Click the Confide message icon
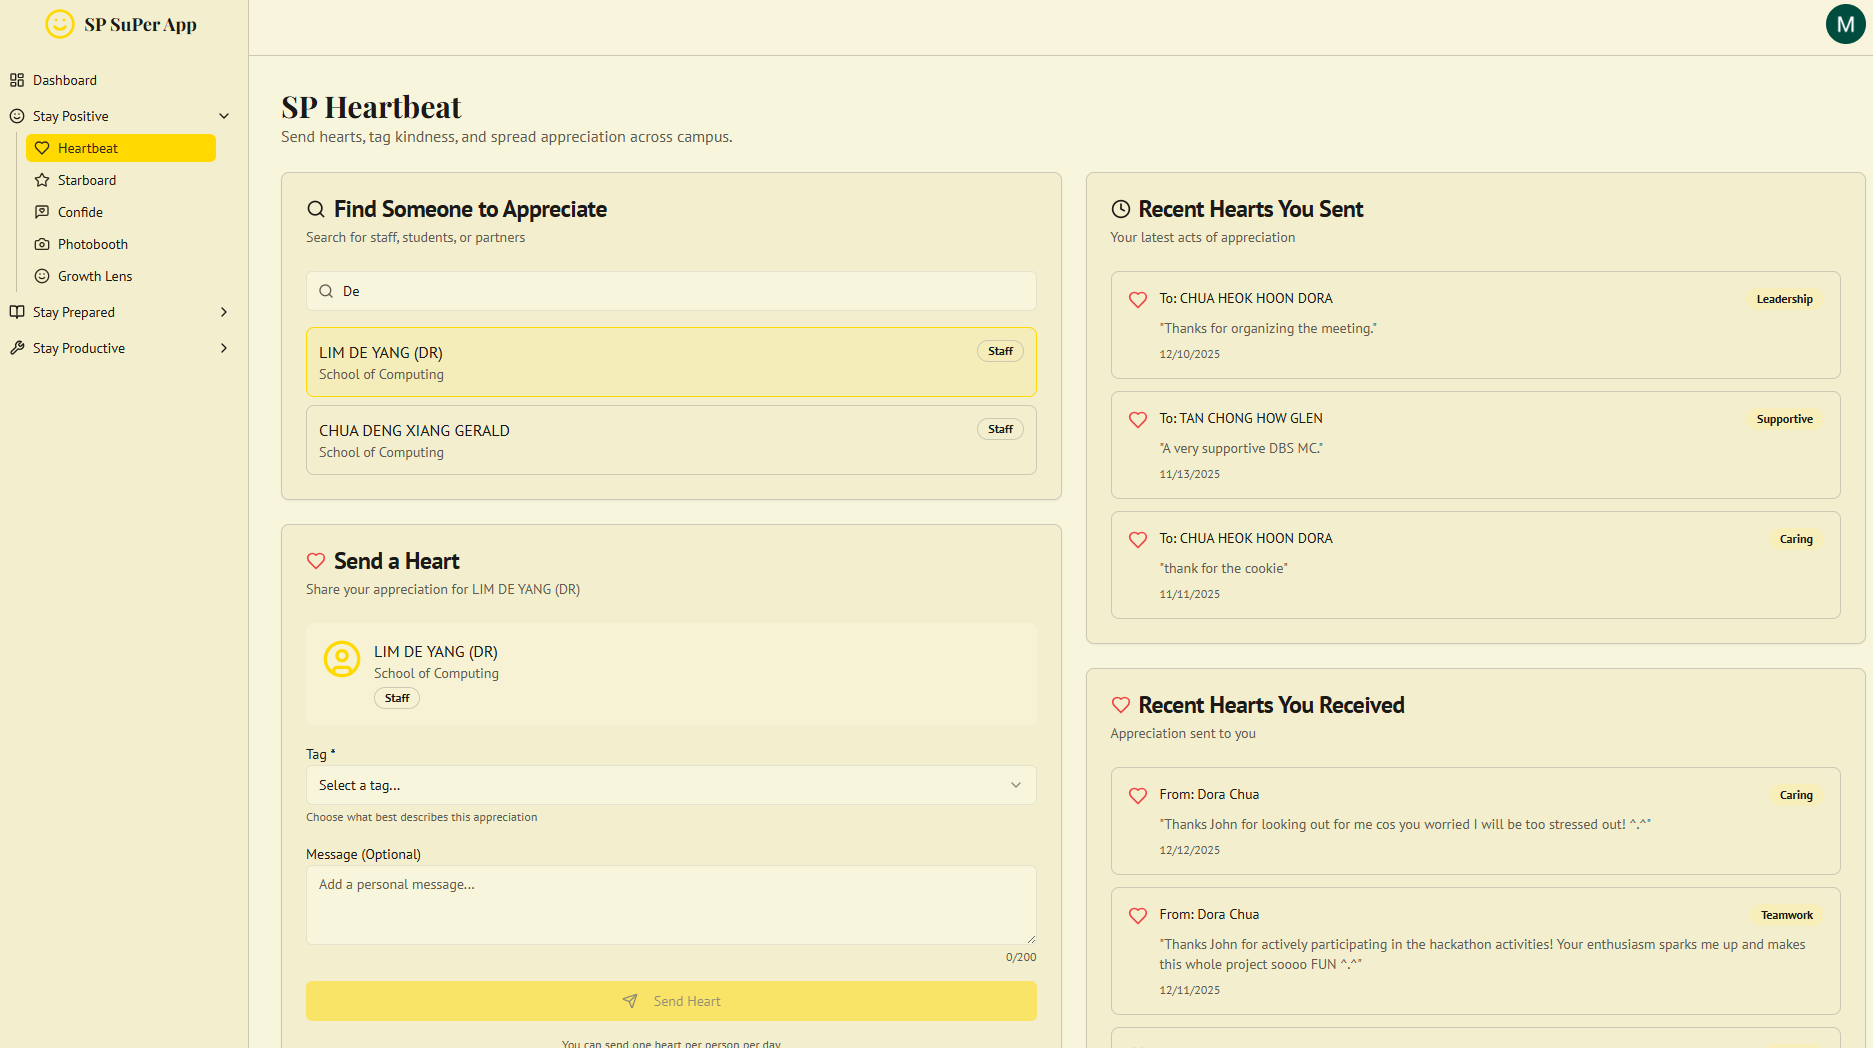 [42, 212]
